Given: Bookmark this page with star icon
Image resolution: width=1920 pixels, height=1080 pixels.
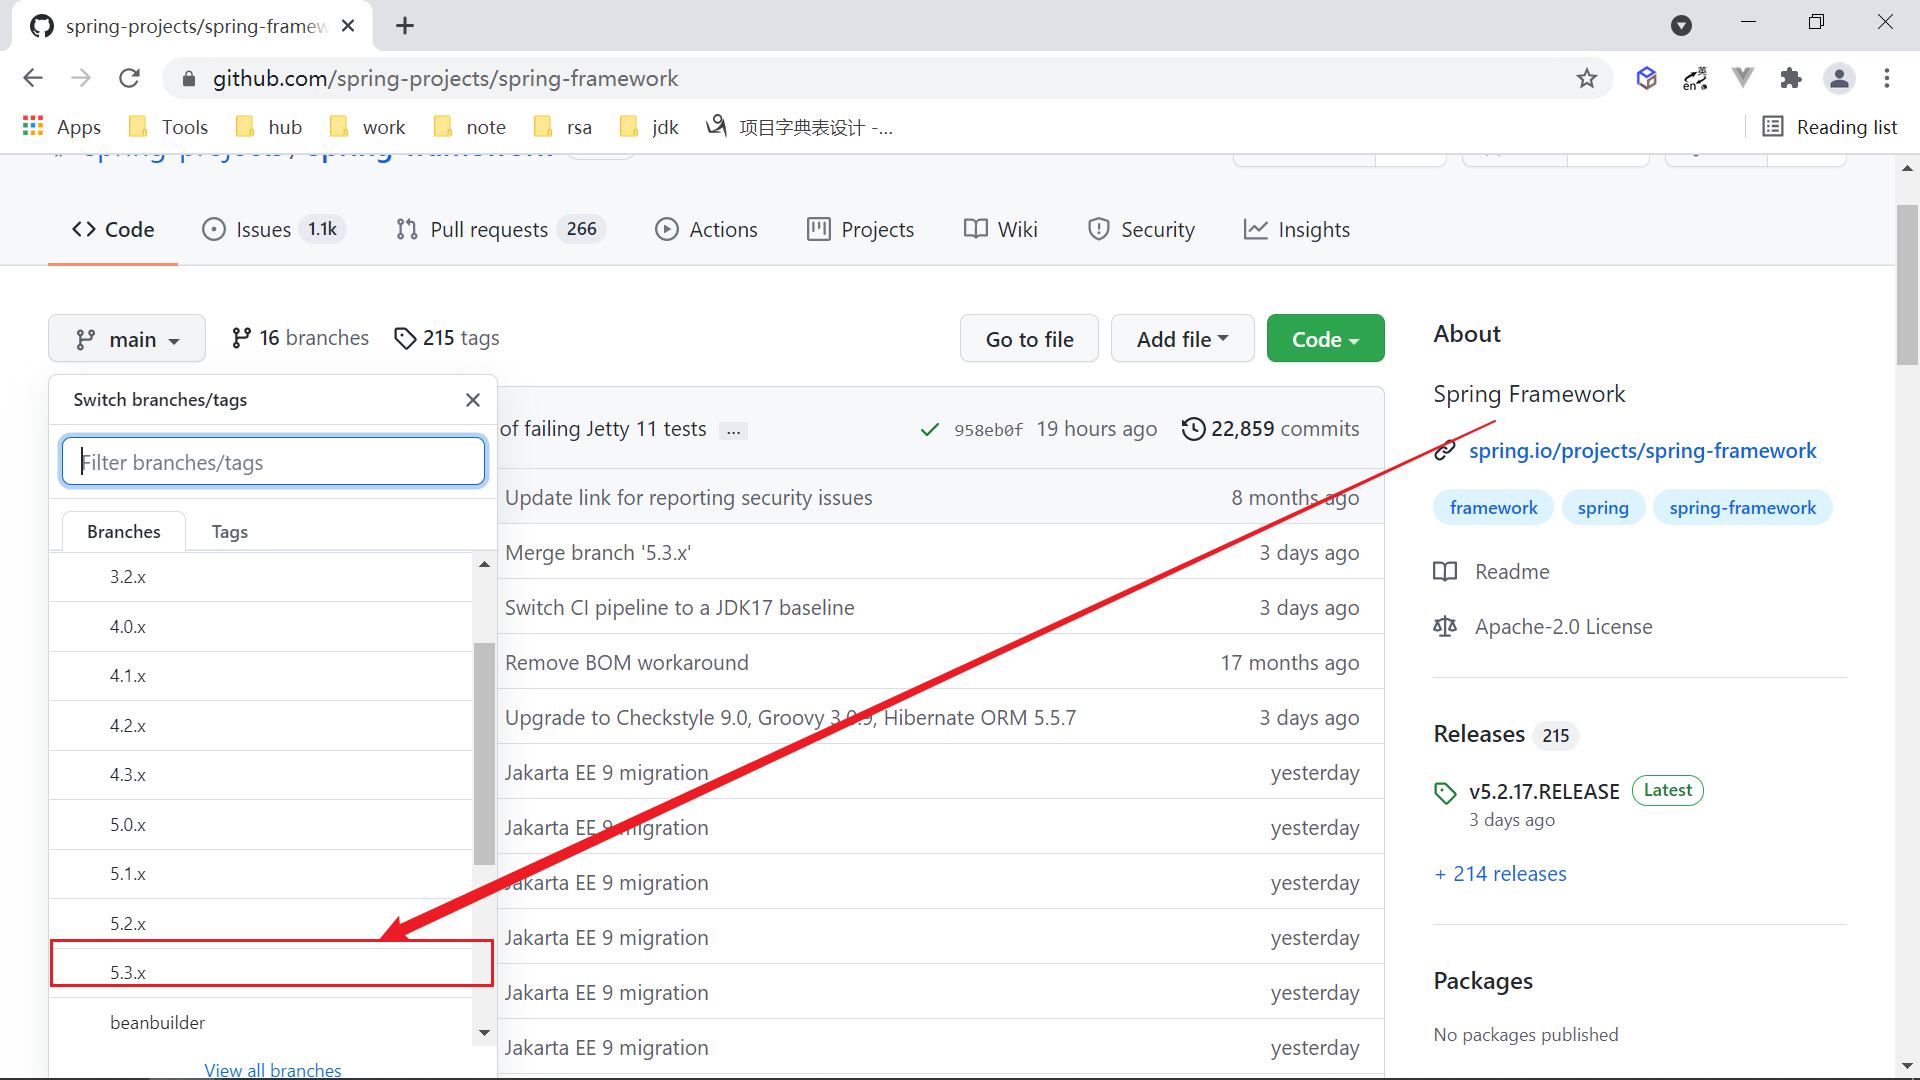Looking at the screenshot, I should [x=1587, y=78].
